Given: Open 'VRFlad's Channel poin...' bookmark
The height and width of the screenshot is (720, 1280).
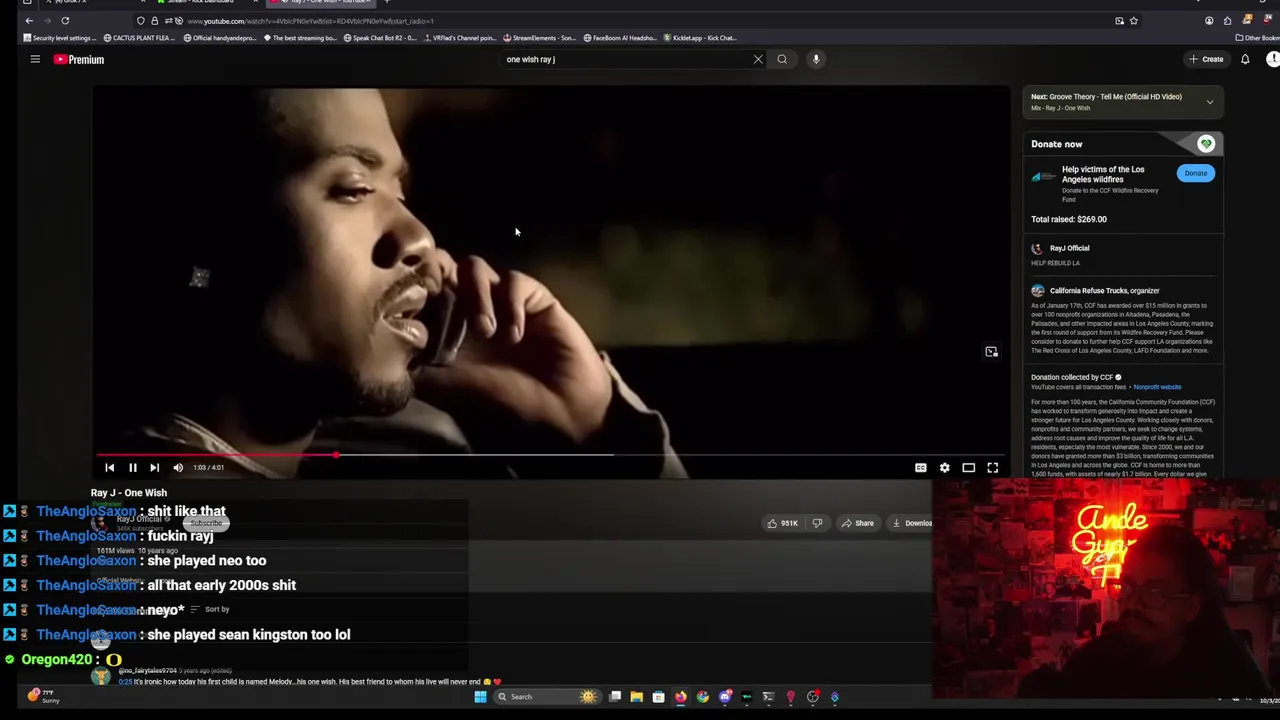Looking at the screenshot, I should [x=460, y=38].
